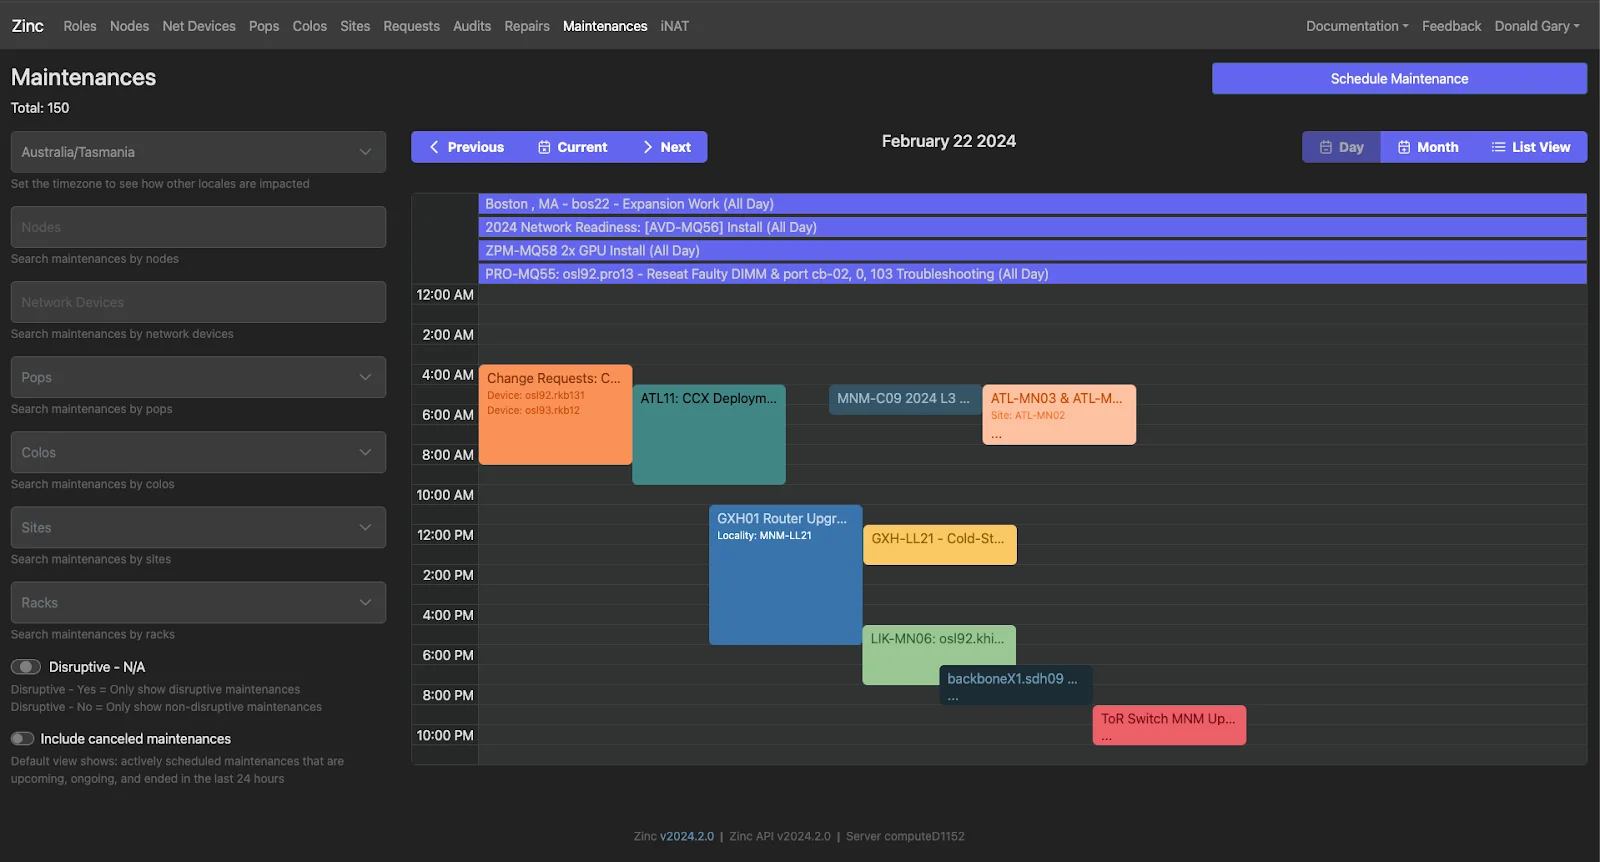Open the red ToR Switch MNM event
This screenshot has height=862, width=1600.
[1168, 725]
